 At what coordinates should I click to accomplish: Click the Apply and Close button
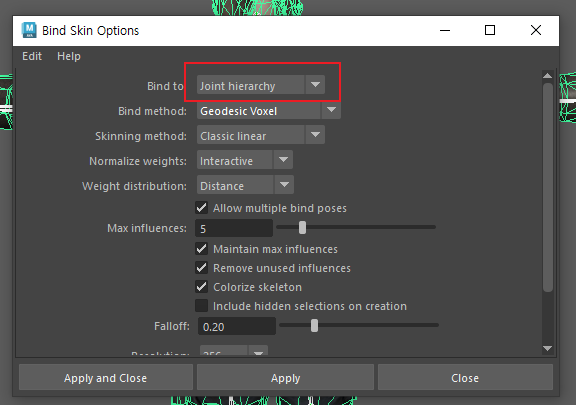tap(106, 377)
